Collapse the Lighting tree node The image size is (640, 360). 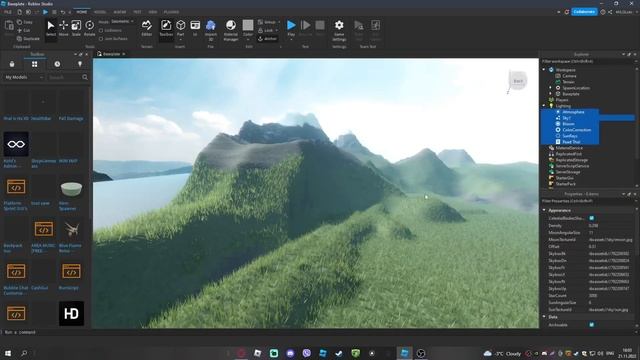544,106
